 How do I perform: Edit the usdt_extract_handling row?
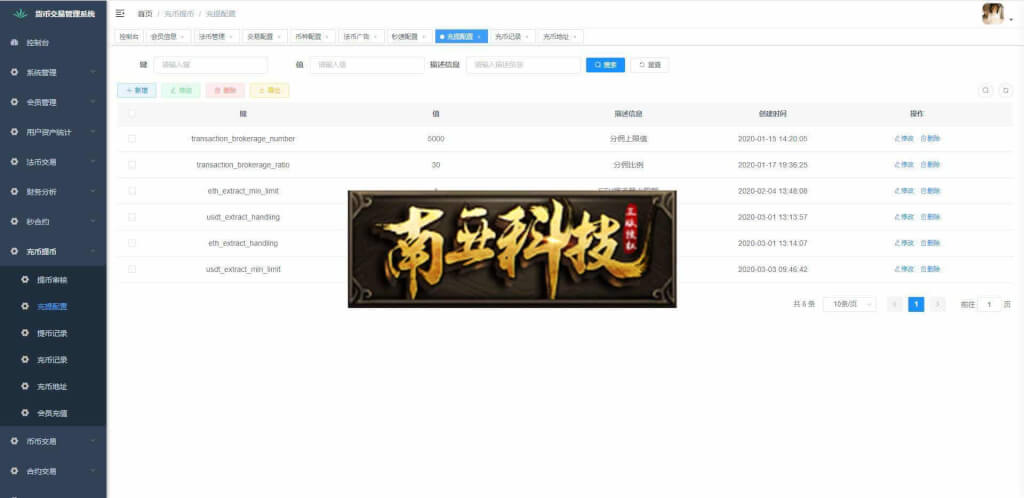(904, 217)
